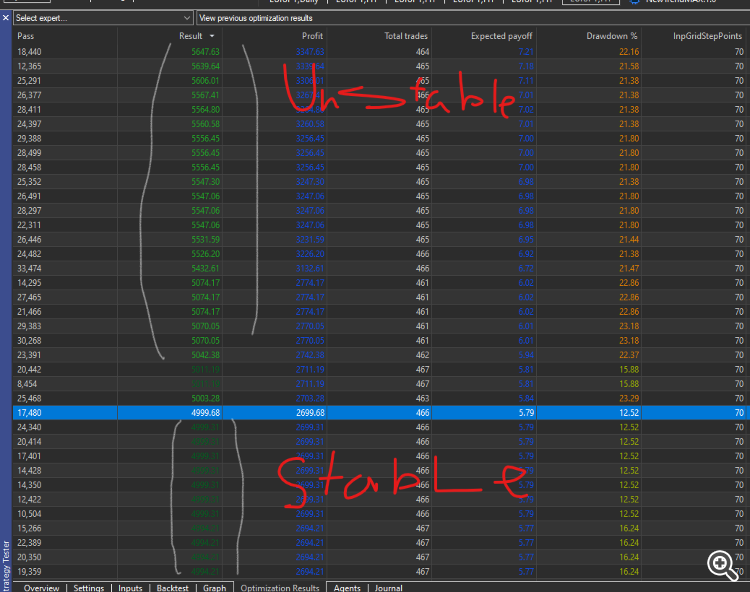This screenshot has width=750, height=592.
Task: Select the row for pass 28,499
Action: click(381, 153)
